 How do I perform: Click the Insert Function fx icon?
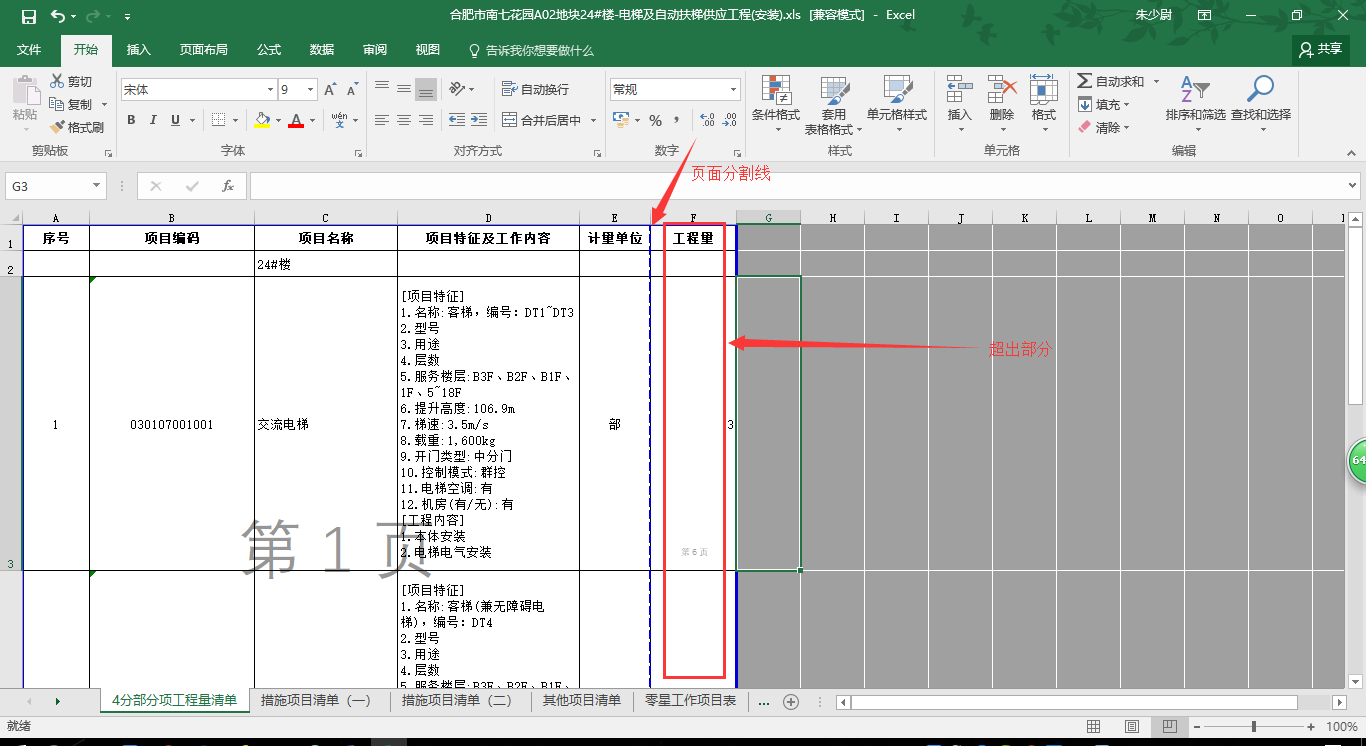coord(228,186)
